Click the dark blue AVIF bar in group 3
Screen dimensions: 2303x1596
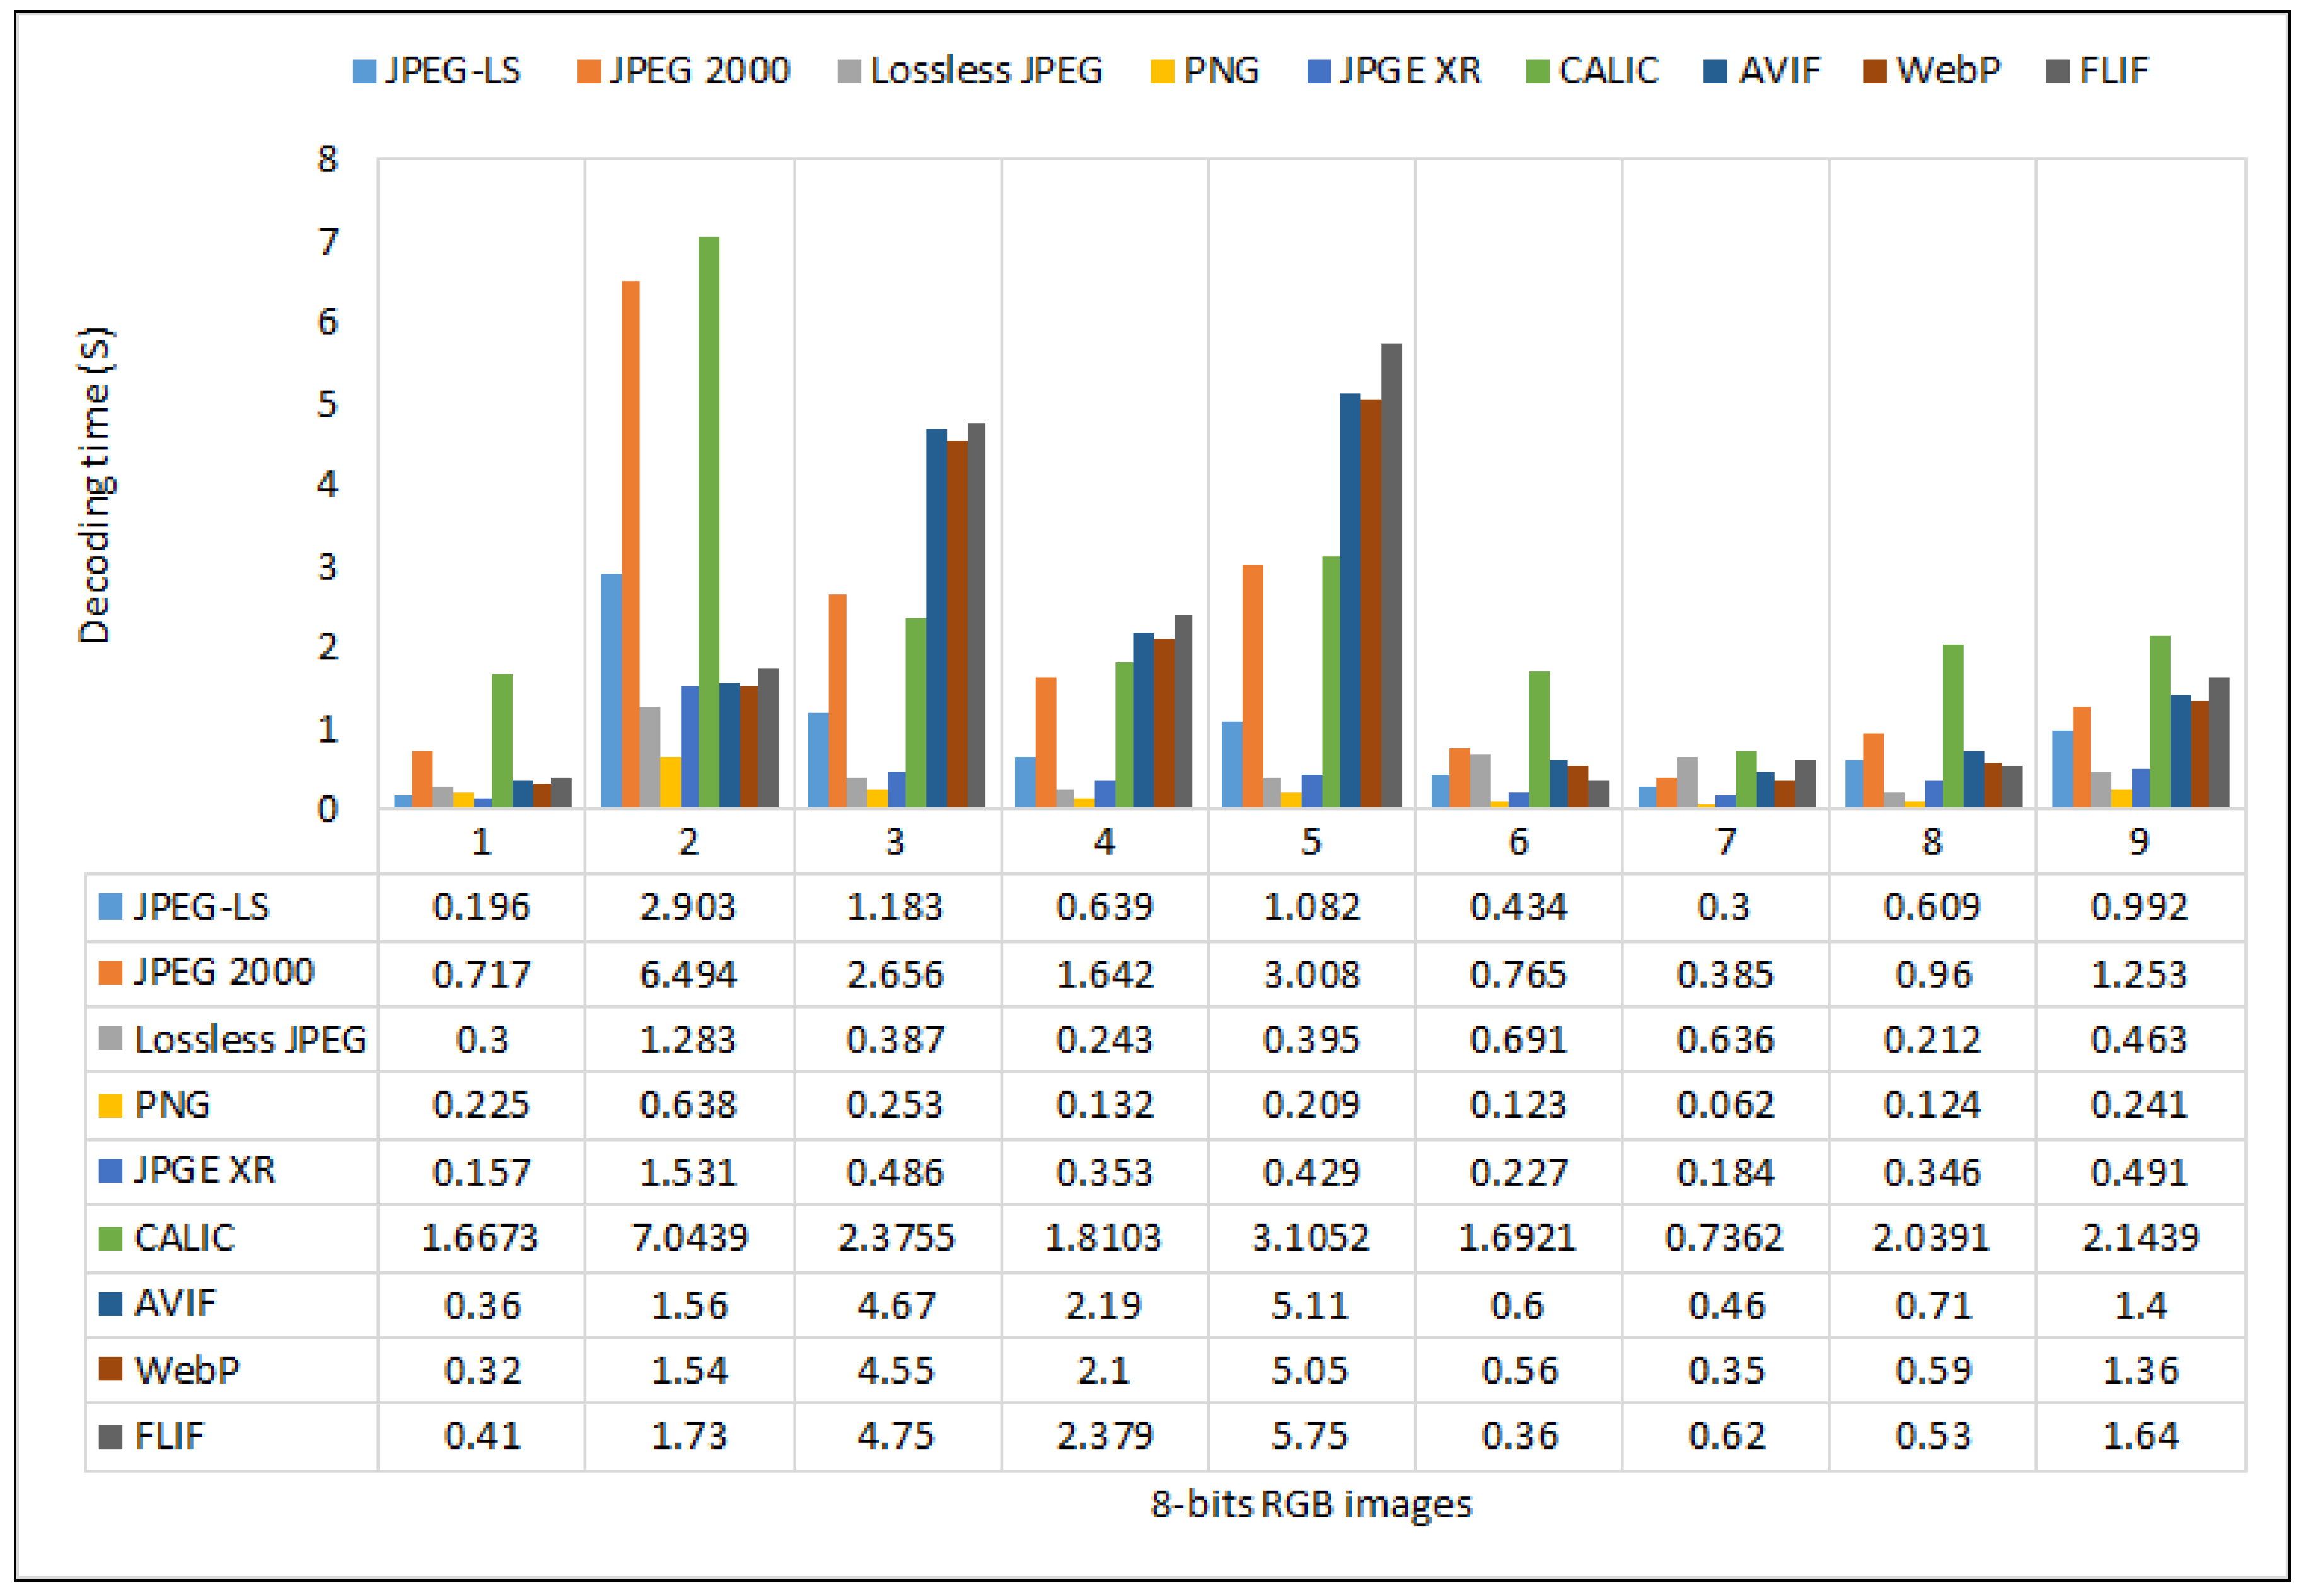pyautogui.click(x=936, y=618)
